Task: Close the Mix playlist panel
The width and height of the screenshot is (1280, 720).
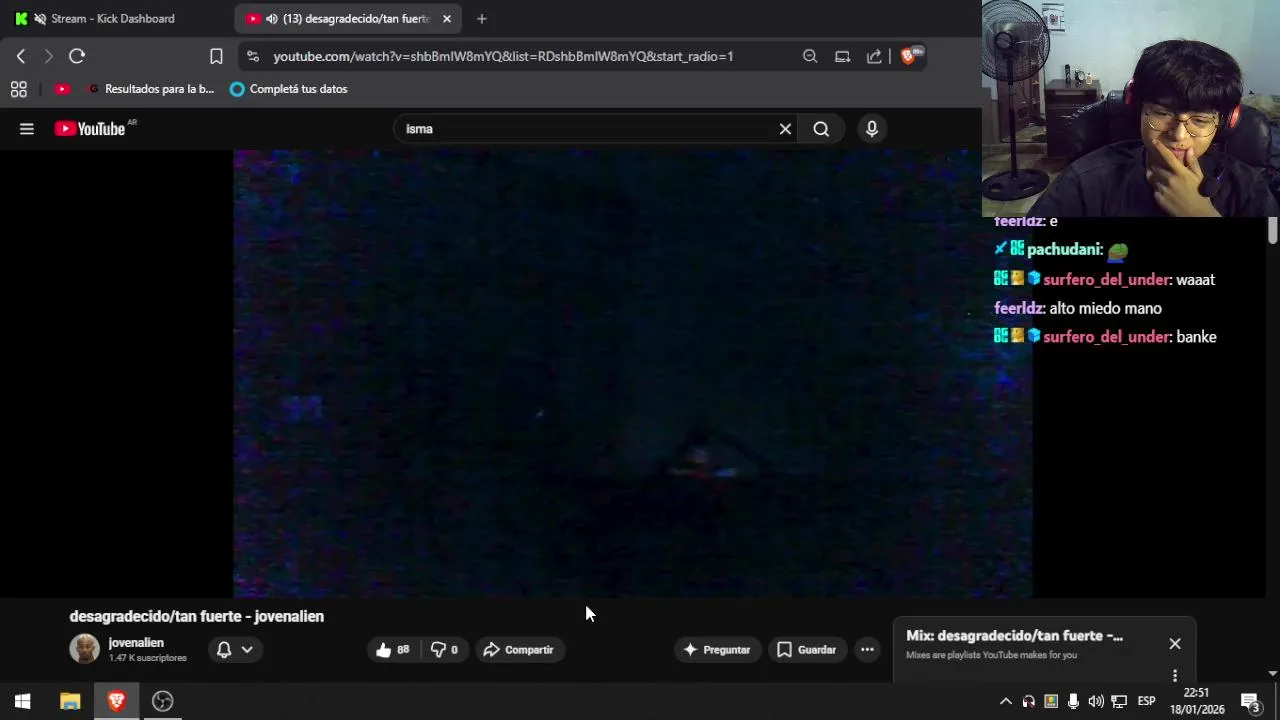Action: 1175,644
